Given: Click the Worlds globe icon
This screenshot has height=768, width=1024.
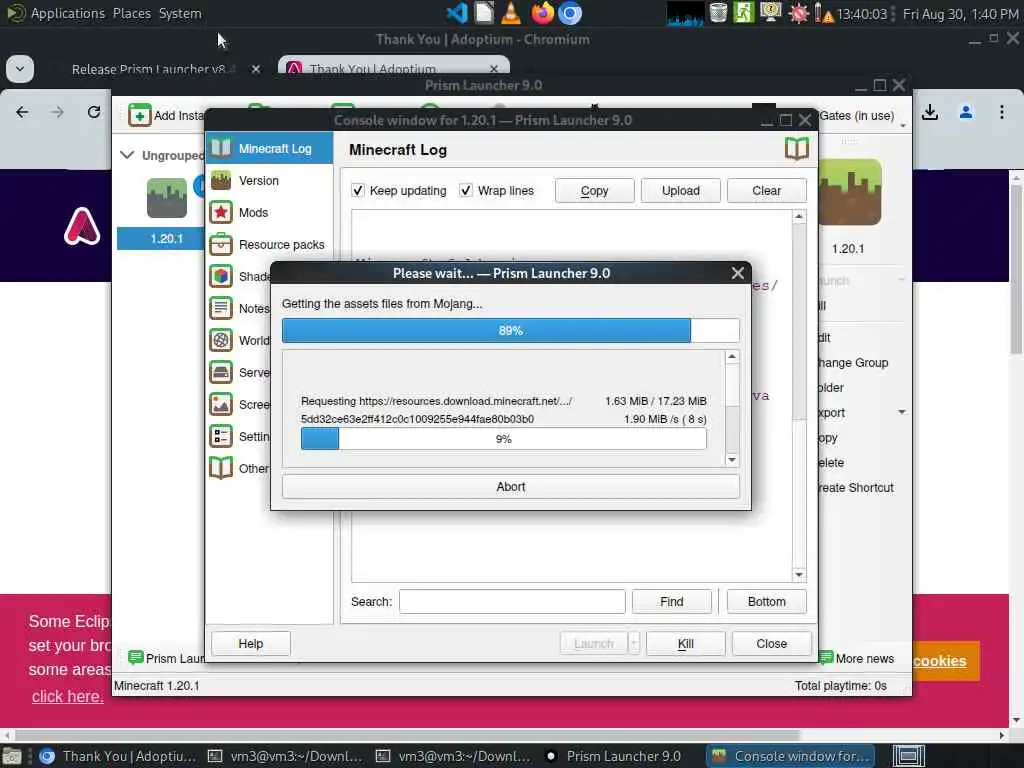Looking at the screenshot, I should point(221,340).
